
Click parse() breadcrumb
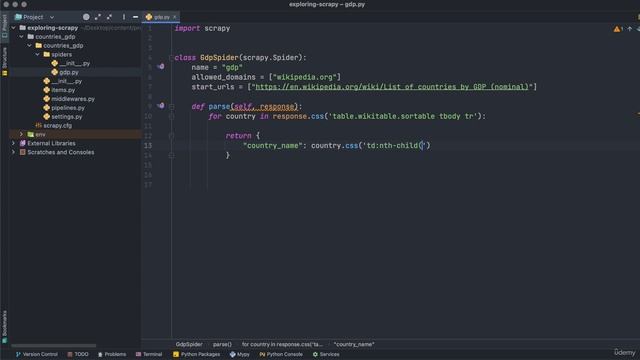[x=222, y=344]
